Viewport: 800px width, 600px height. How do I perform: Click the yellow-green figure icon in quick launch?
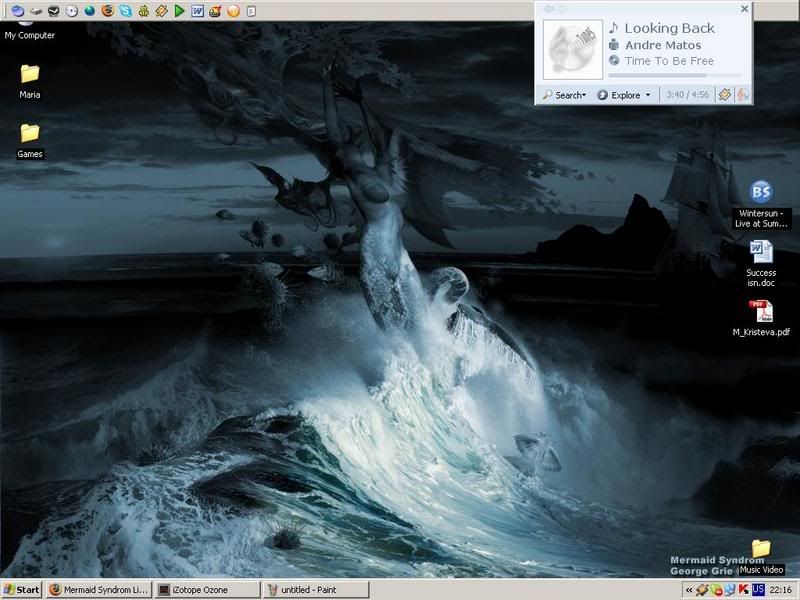pos(144,11)
